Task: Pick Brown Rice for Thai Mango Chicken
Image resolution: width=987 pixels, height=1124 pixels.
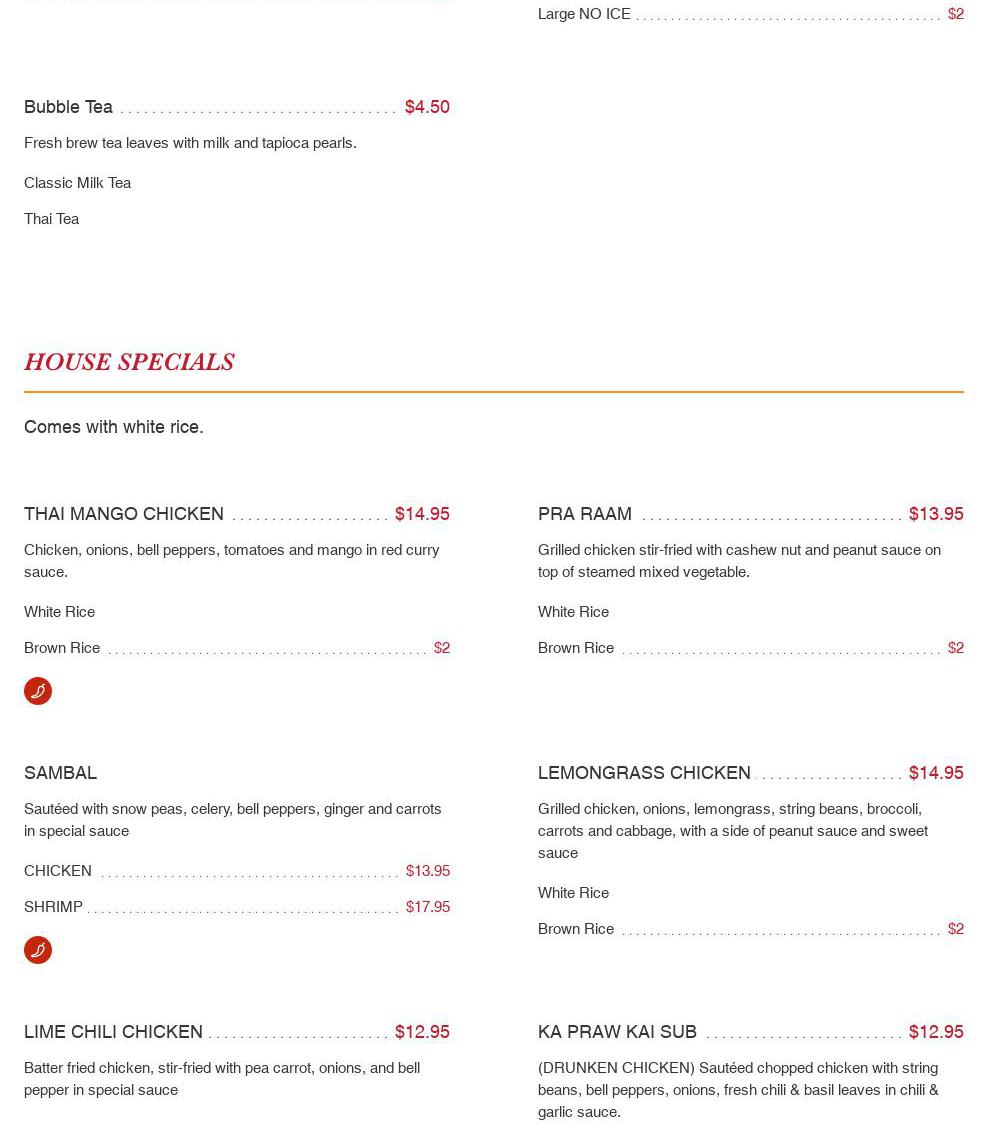Action: [x=62, y=648]
